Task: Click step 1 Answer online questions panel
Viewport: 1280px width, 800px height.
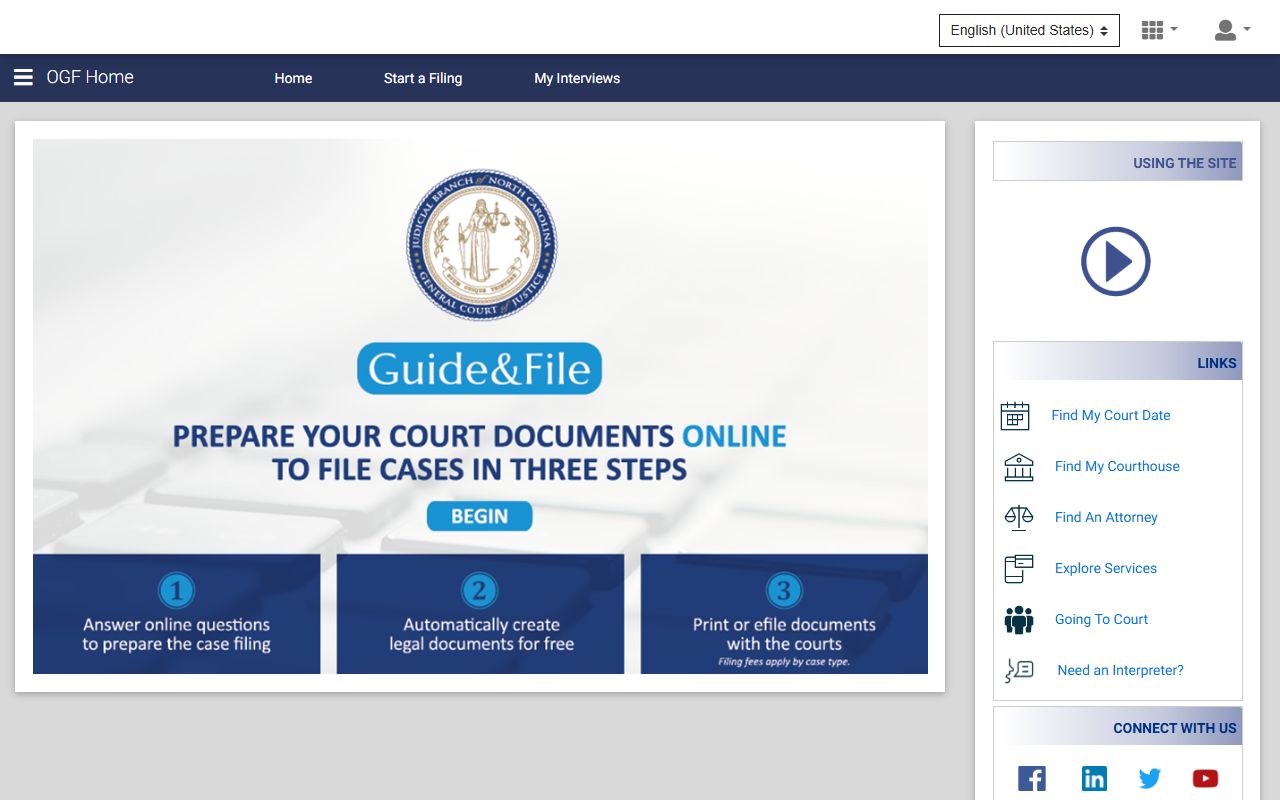Action: (177, 614)
